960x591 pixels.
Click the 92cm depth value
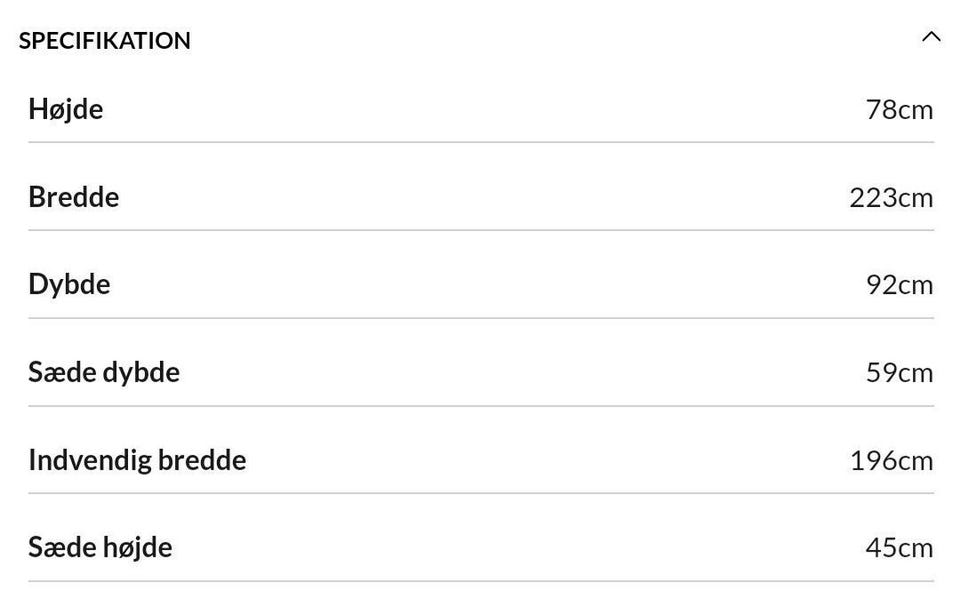pos(899,285)
